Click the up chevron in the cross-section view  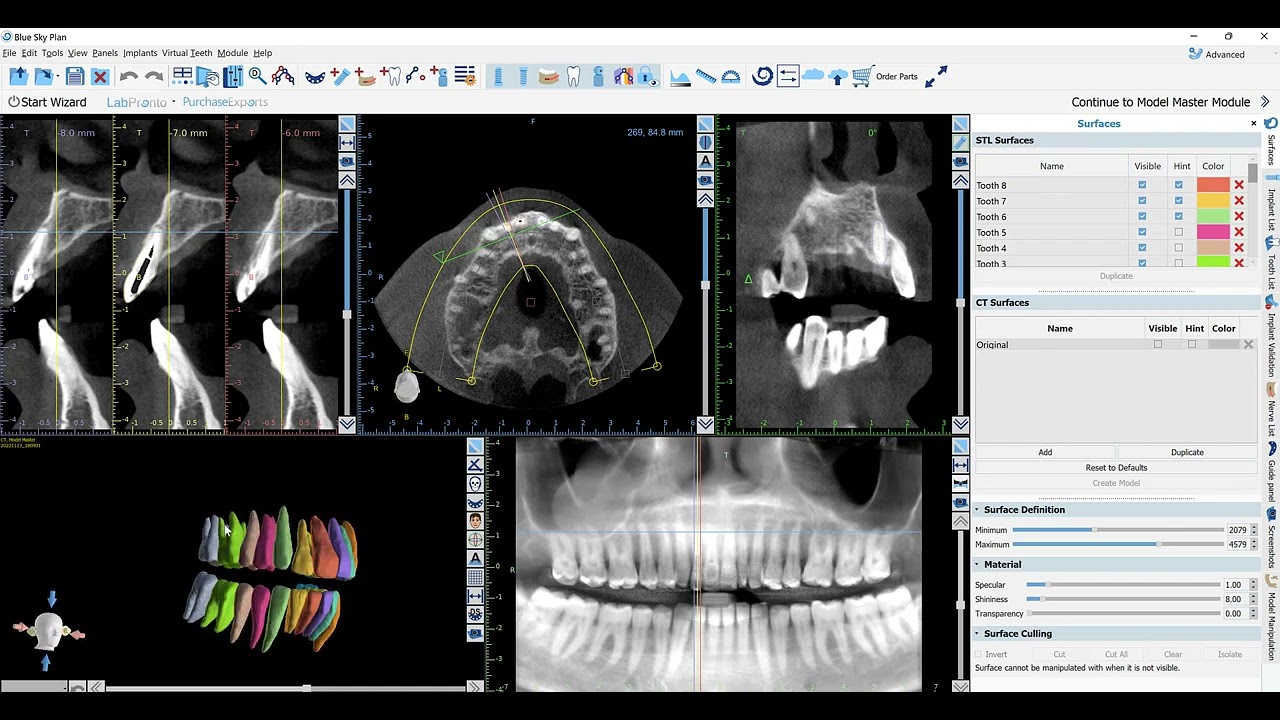pos(347,180)
